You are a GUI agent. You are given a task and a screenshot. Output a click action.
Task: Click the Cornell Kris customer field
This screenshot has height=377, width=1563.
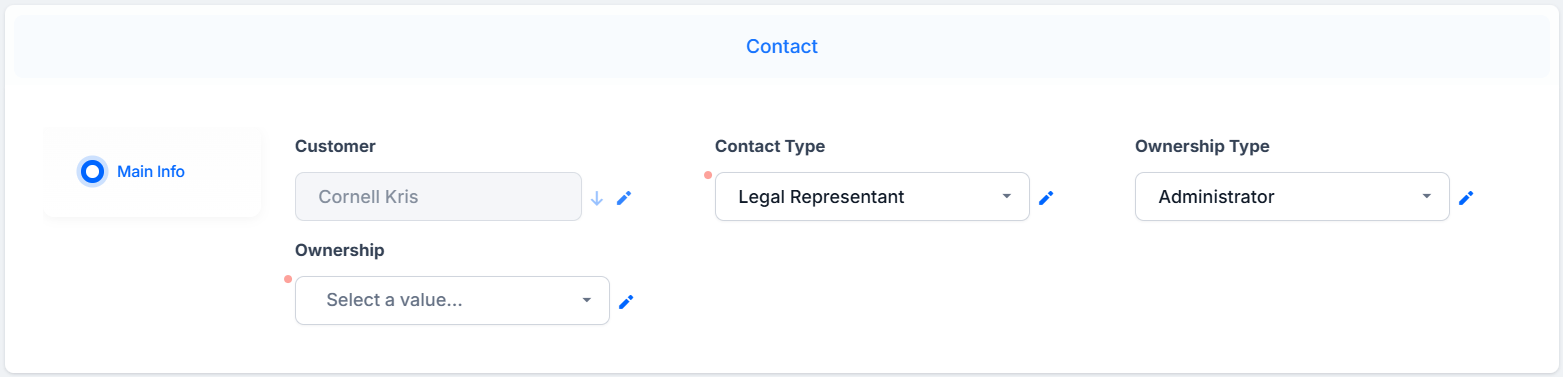[438, 197]
